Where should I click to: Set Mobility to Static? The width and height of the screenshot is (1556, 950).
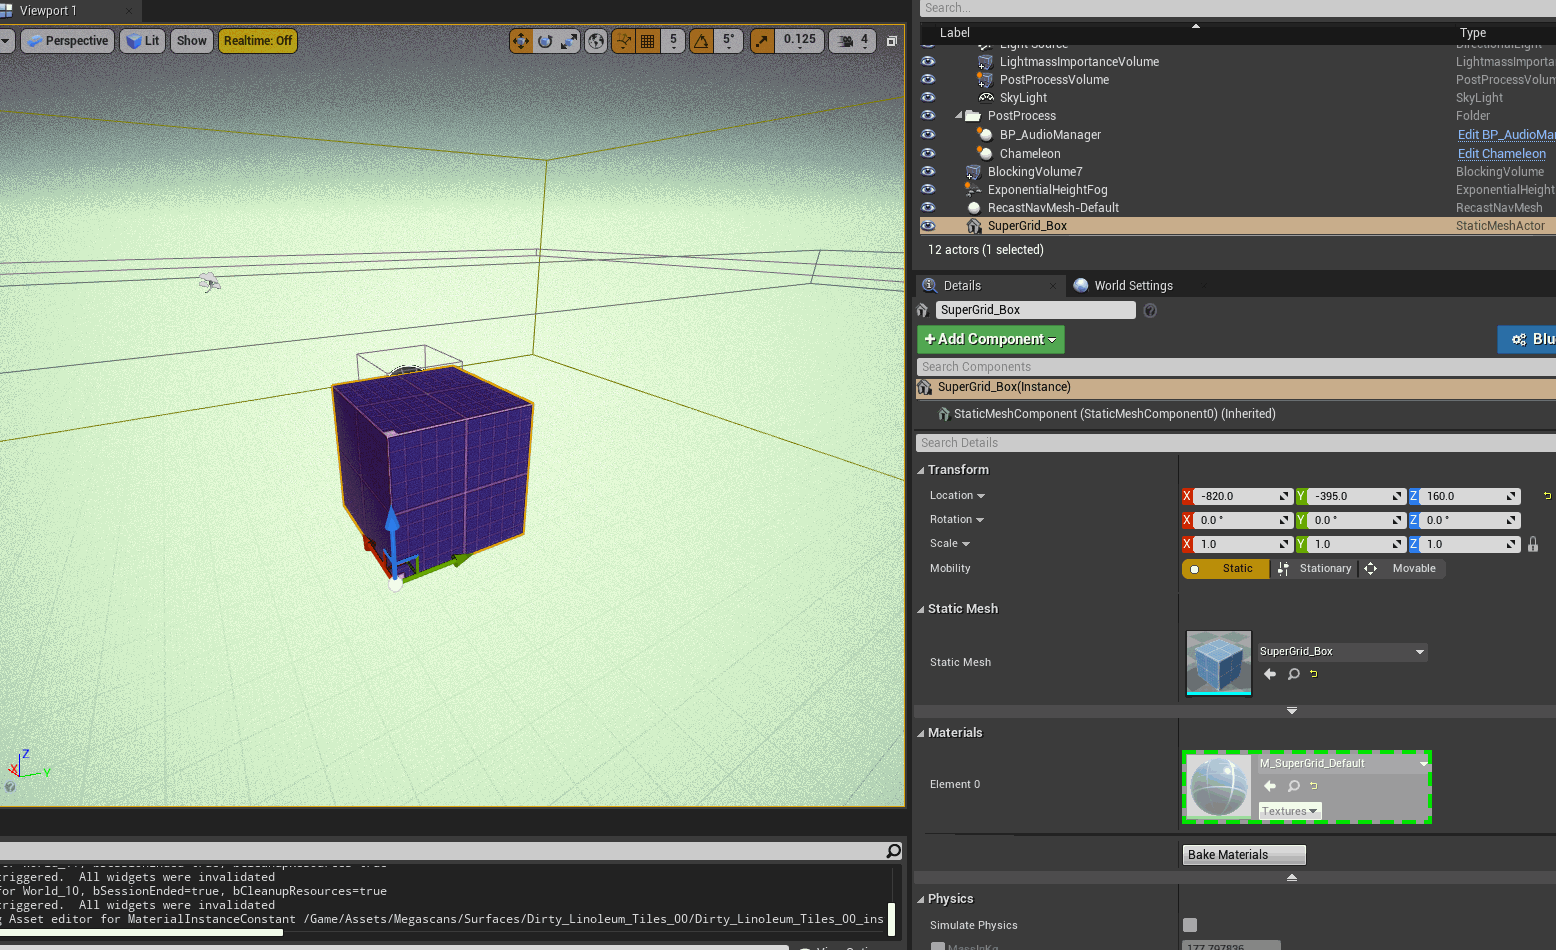tap(1226, 569)
